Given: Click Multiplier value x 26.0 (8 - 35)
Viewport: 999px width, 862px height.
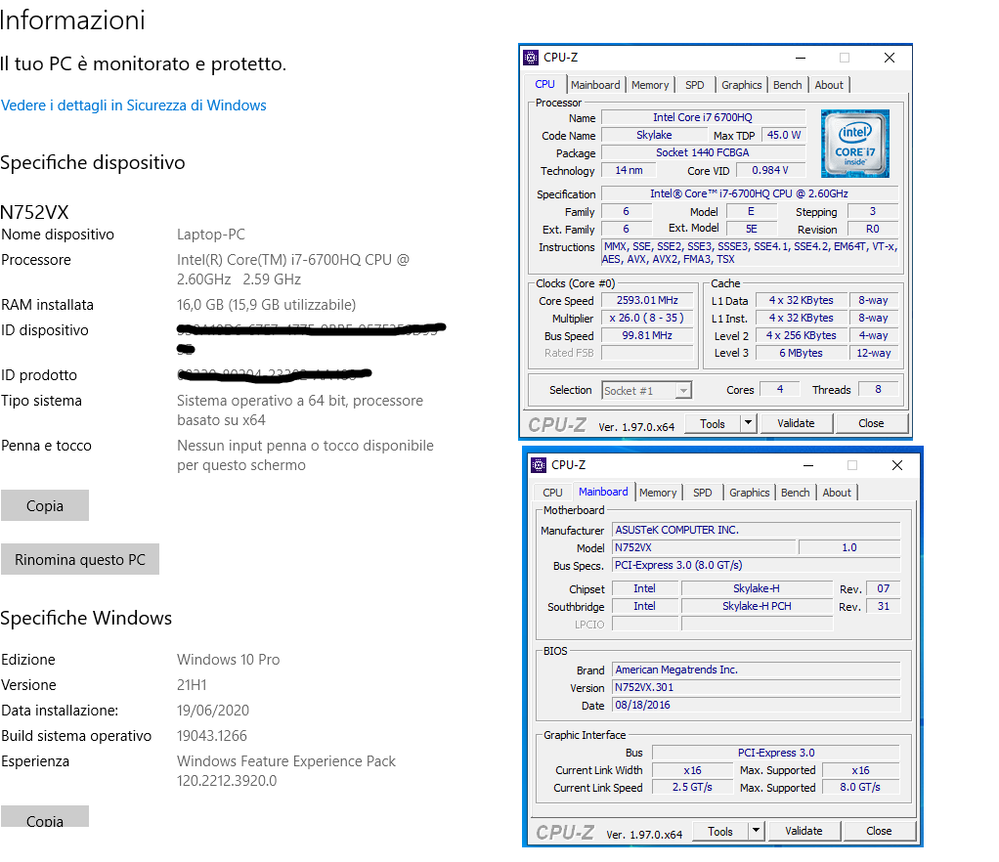Looking at the screenshot, I should pos(647,317).
